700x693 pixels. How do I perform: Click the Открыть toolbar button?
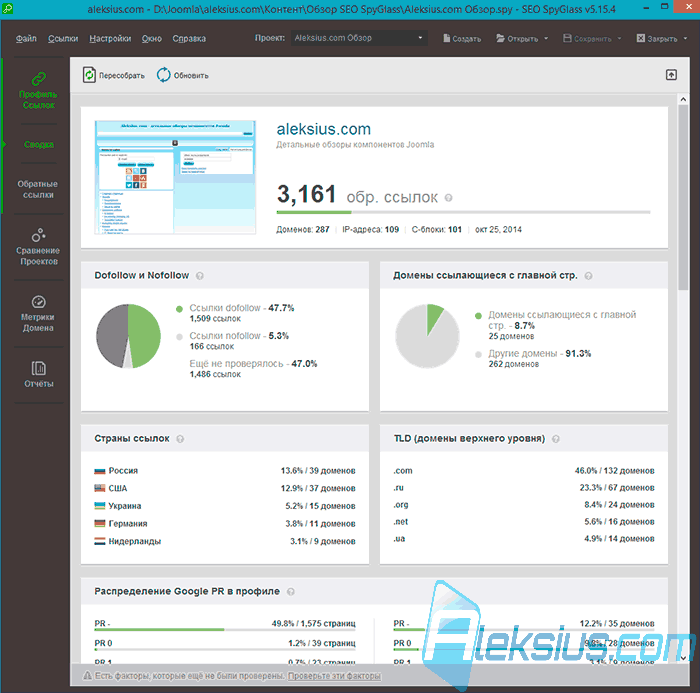[x=517, y=38]
